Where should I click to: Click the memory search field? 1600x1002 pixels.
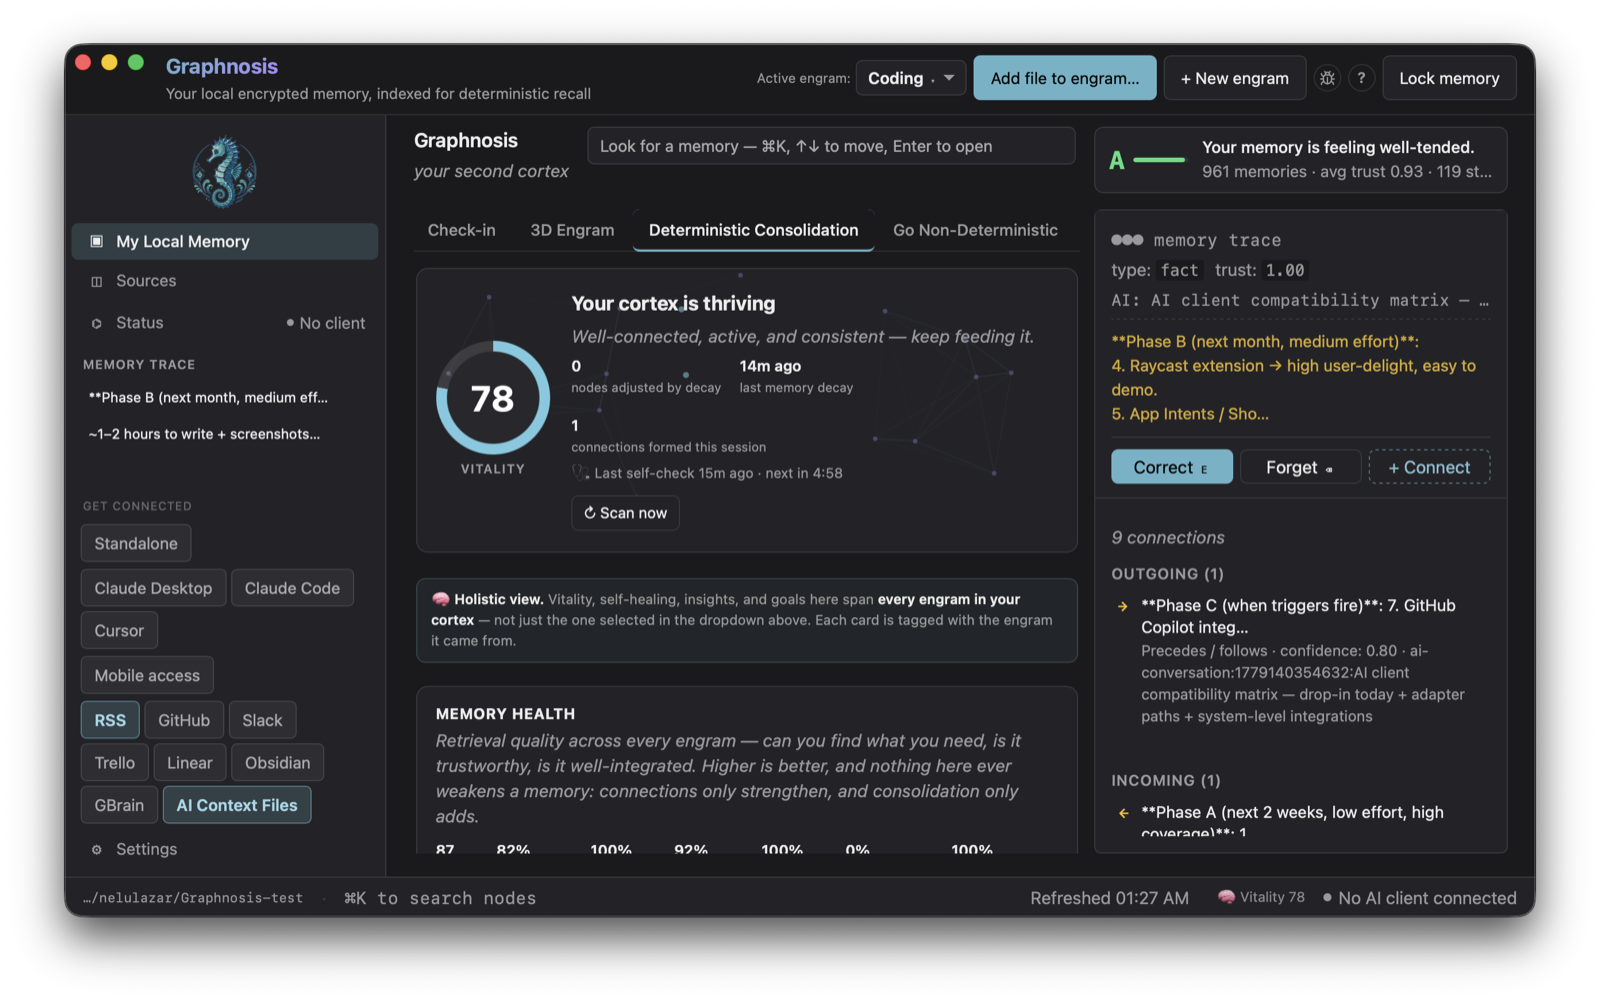831,146
